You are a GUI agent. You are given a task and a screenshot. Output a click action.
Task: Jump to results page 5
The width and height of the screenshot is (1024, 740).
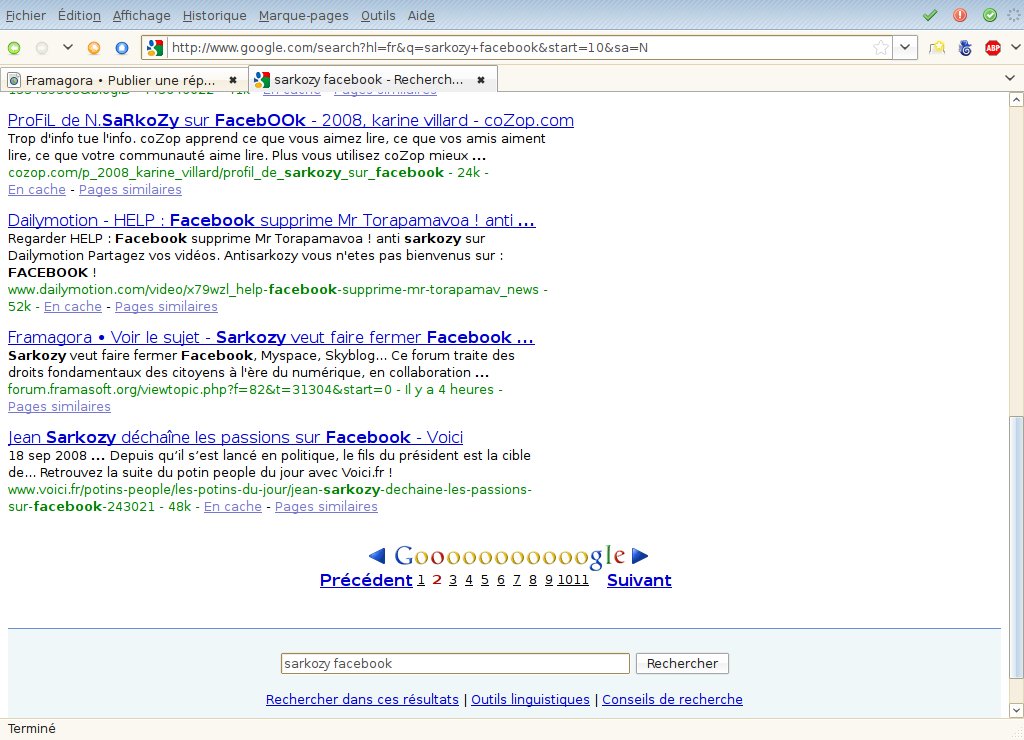coord(485,580)
